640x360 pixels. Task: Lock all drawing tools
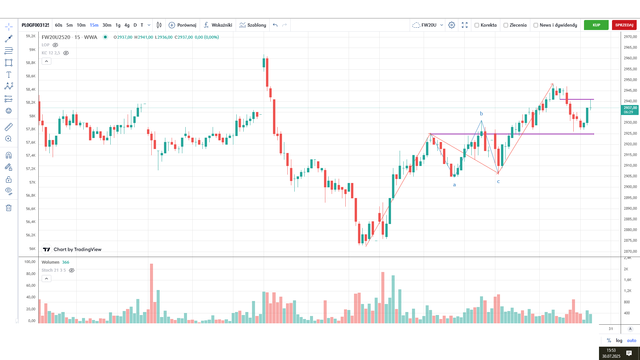tap(9, 179)
